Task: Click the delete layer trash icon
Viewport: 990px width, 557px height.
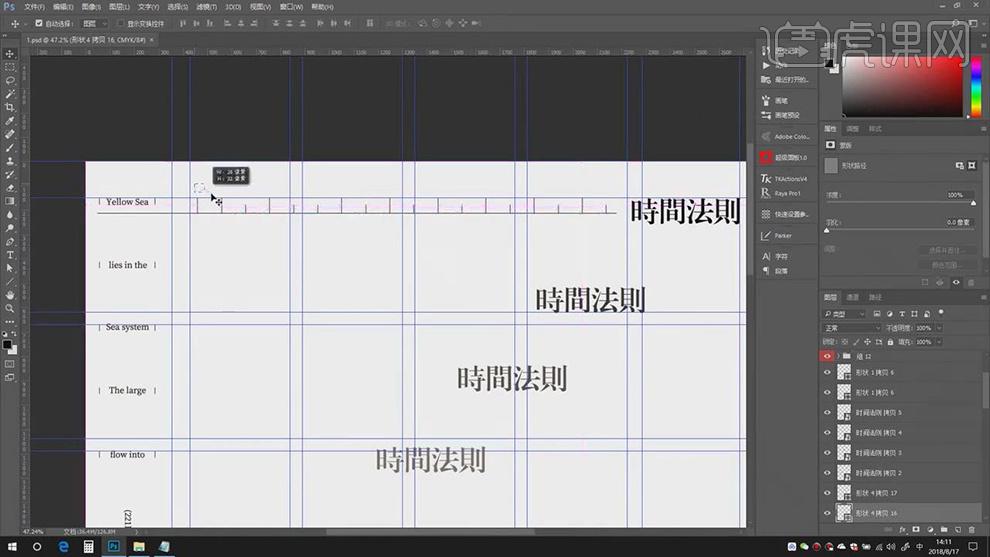Action: coord(972,530)
